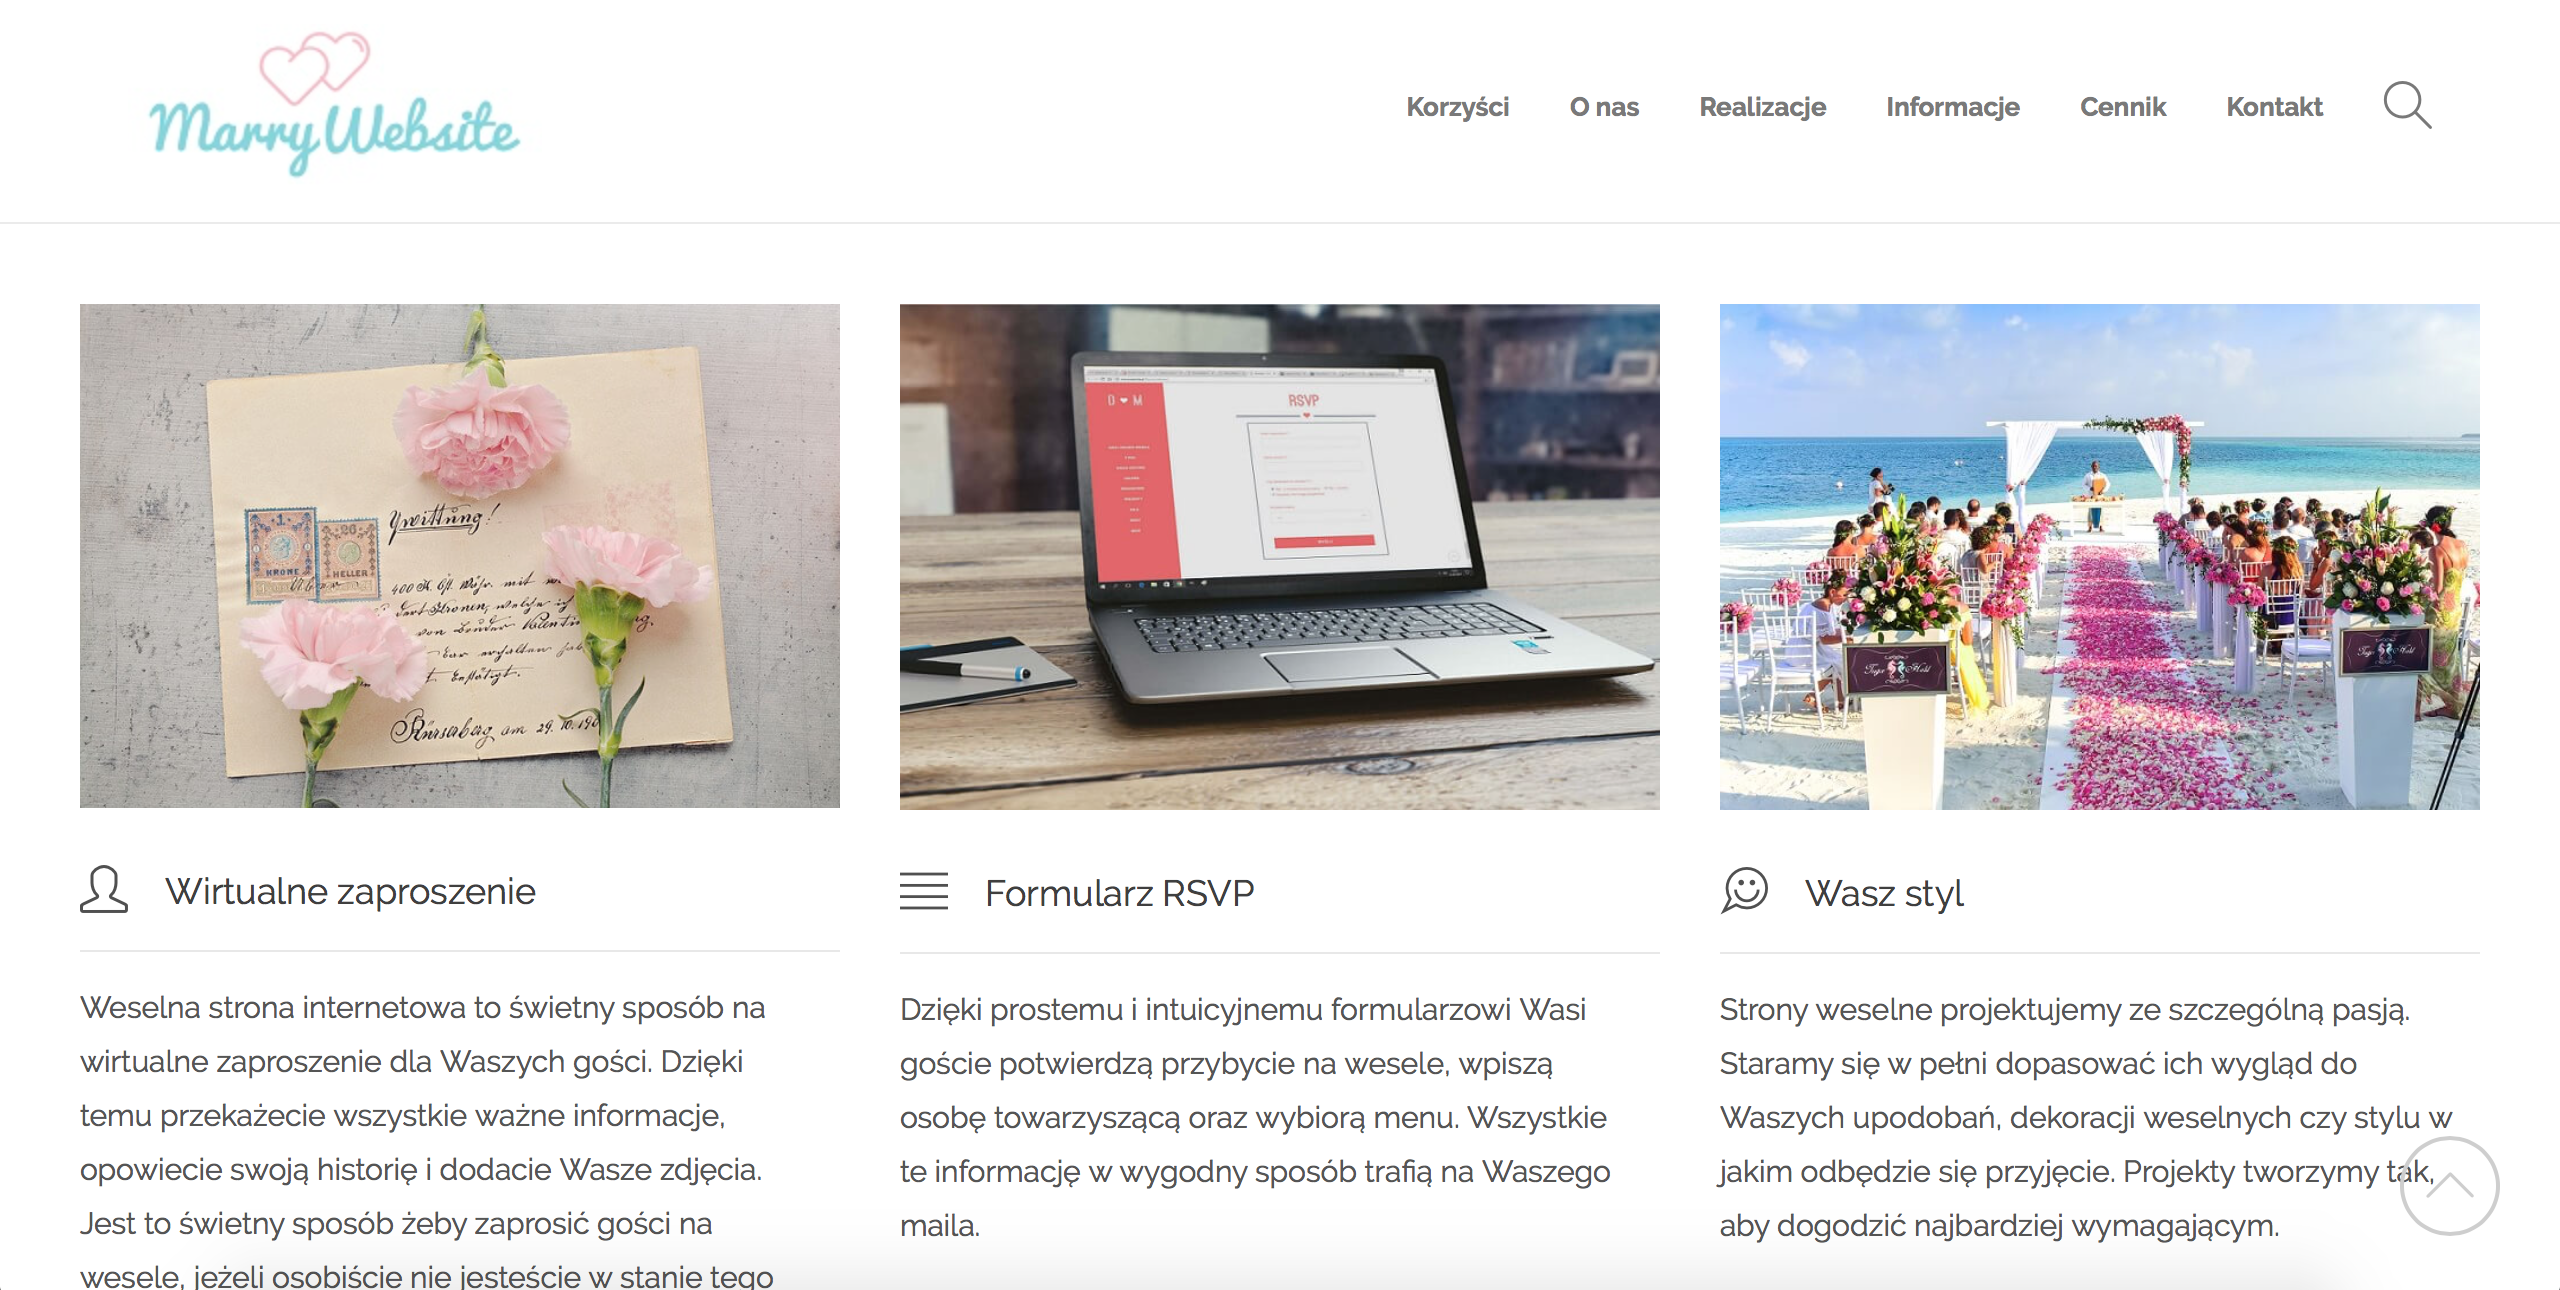
Task: Open the search magnifier icon
Action: point(2407,106)
